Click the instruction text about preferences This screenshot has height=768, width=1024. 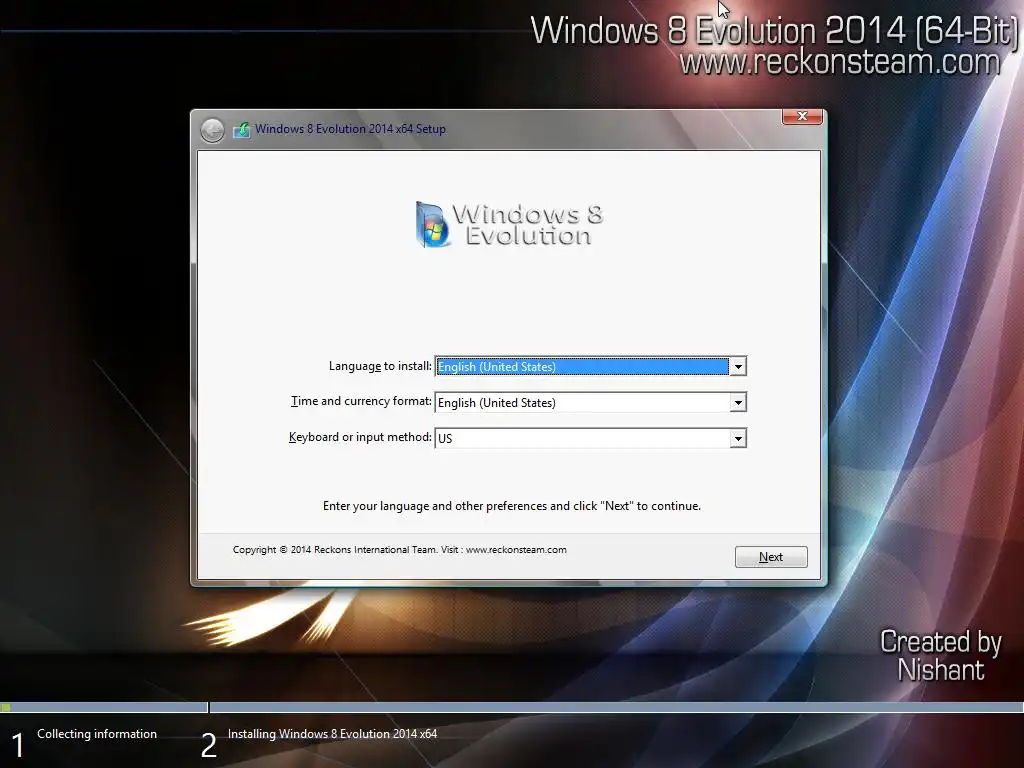[511, 506]
